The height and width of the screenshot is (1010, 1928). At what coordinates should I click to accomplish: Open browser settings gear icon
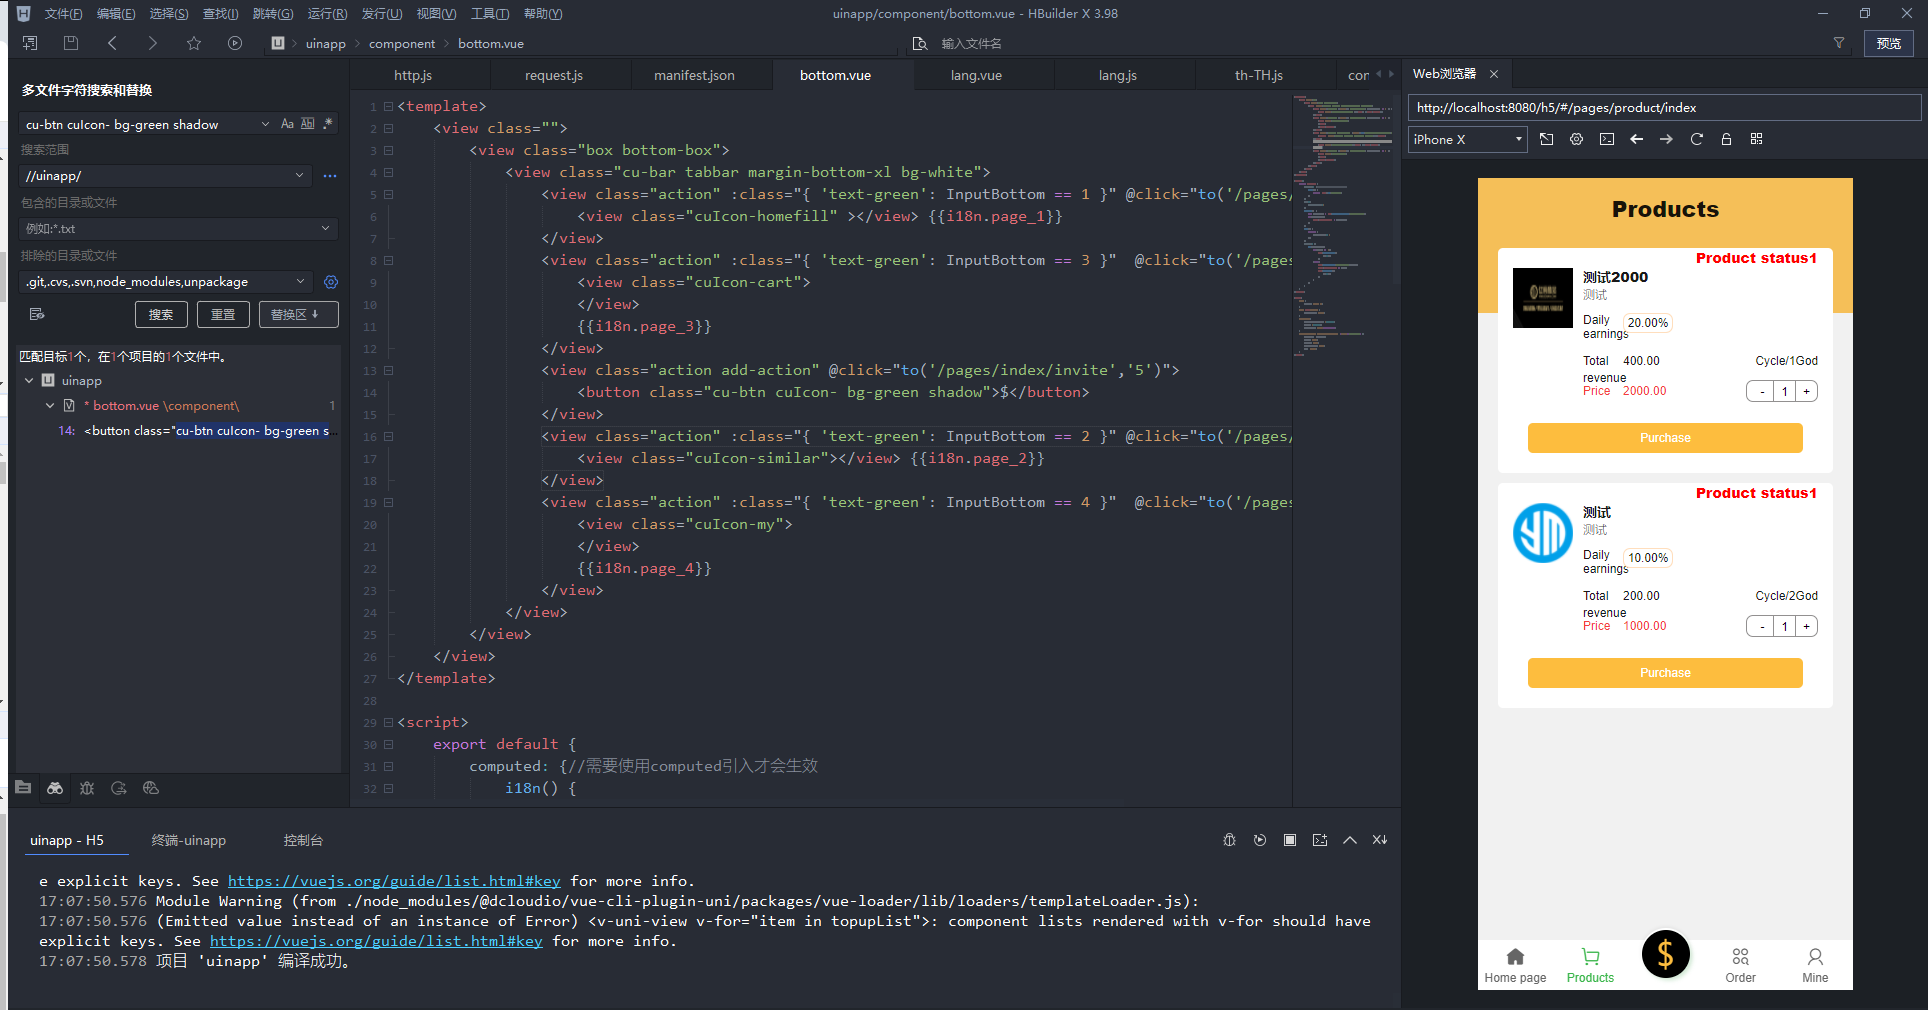pyautogui.click(x=1577, y=139)
